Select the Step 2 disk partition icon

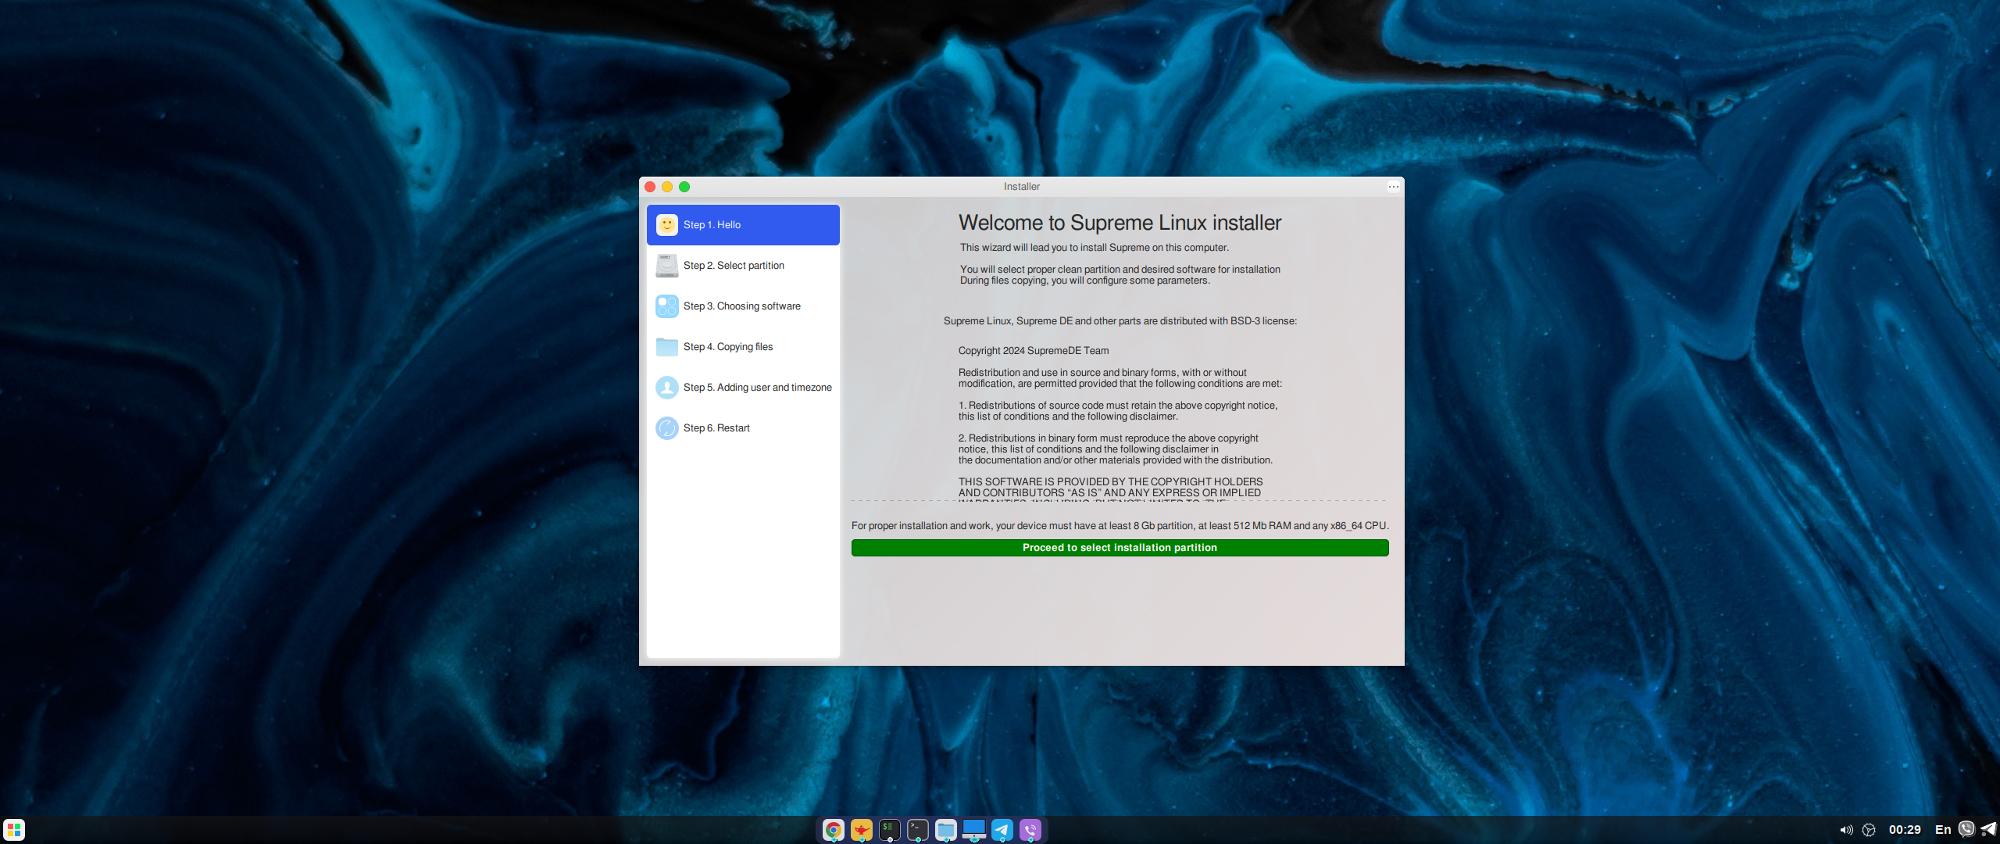(x=667, y=266)
